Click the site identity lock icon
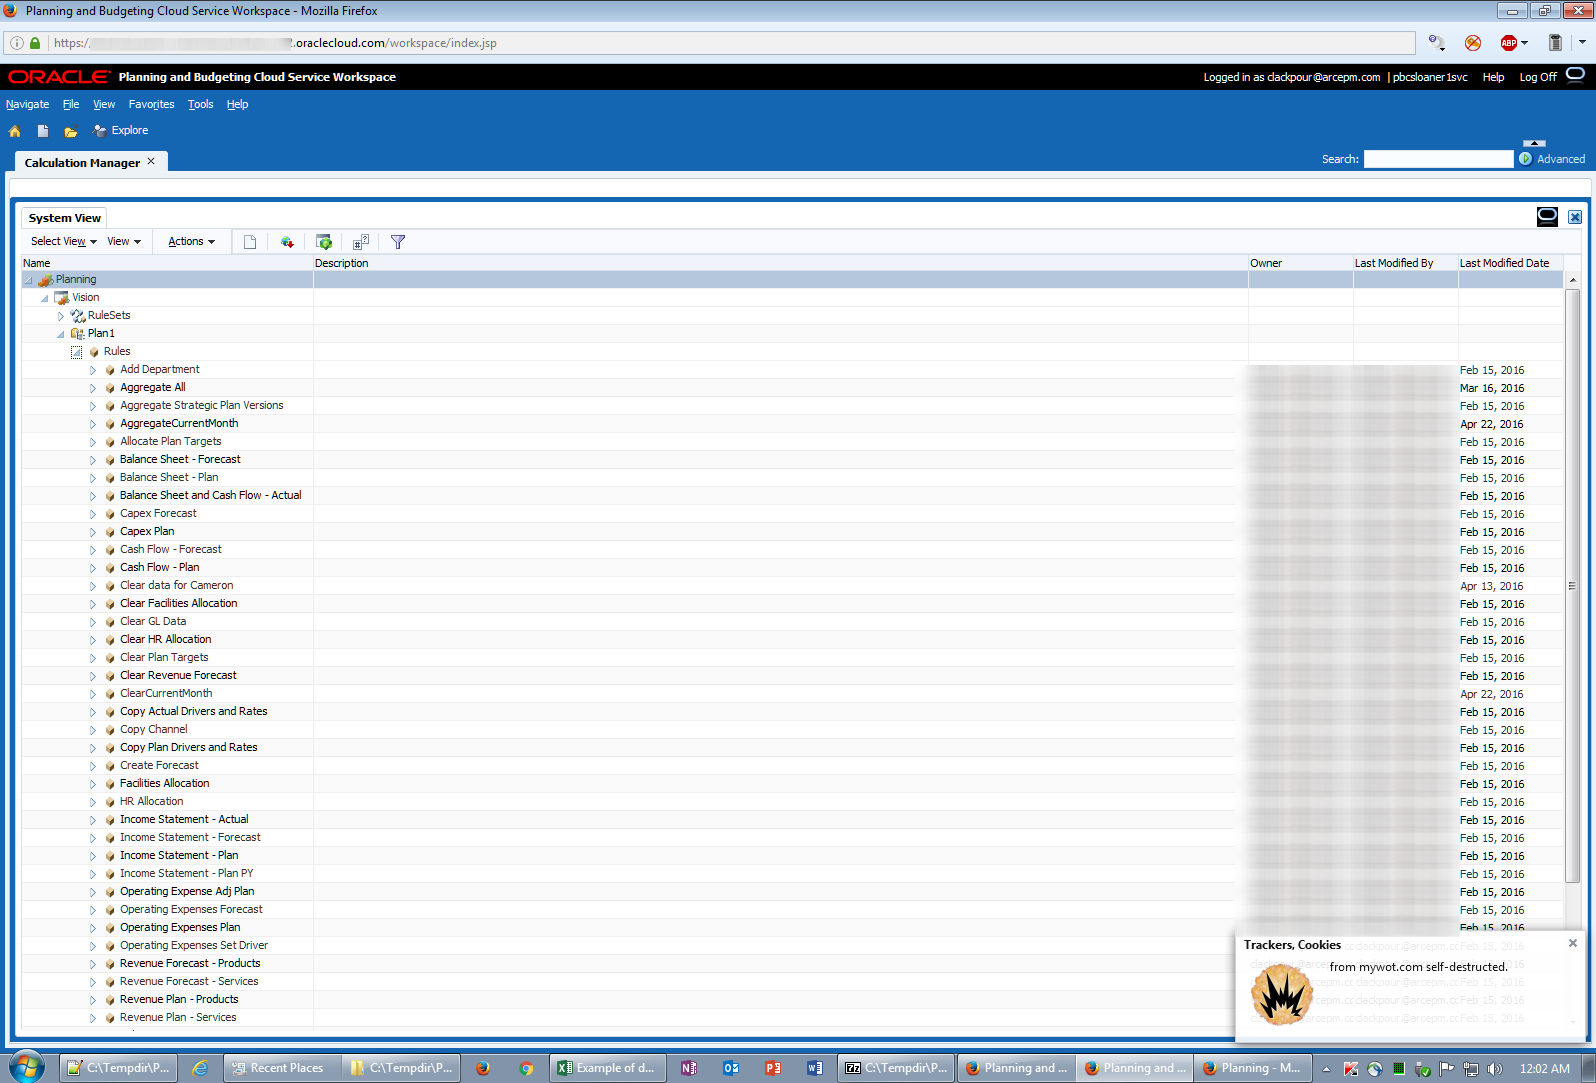Viewport: 1596px width, 1083px height. pyautogui.click(x=35, y=43)
